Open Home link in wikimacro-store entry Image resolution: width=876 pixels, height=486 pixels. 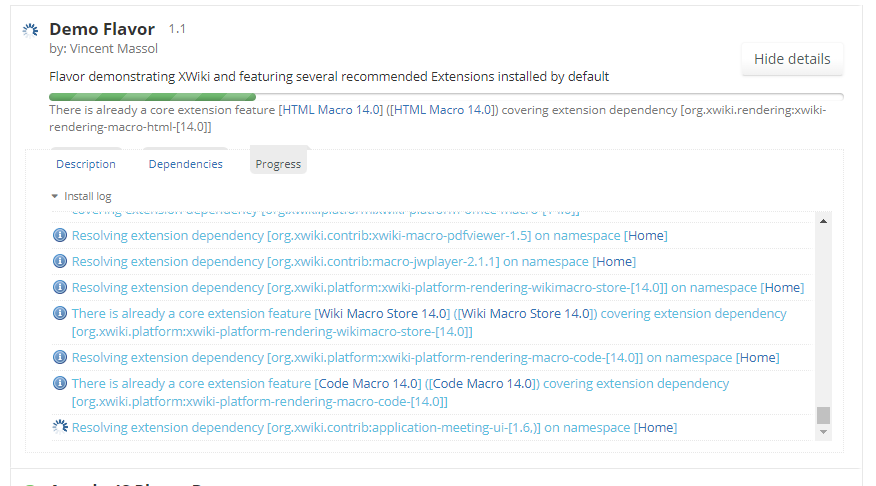[x=782, y=288]
